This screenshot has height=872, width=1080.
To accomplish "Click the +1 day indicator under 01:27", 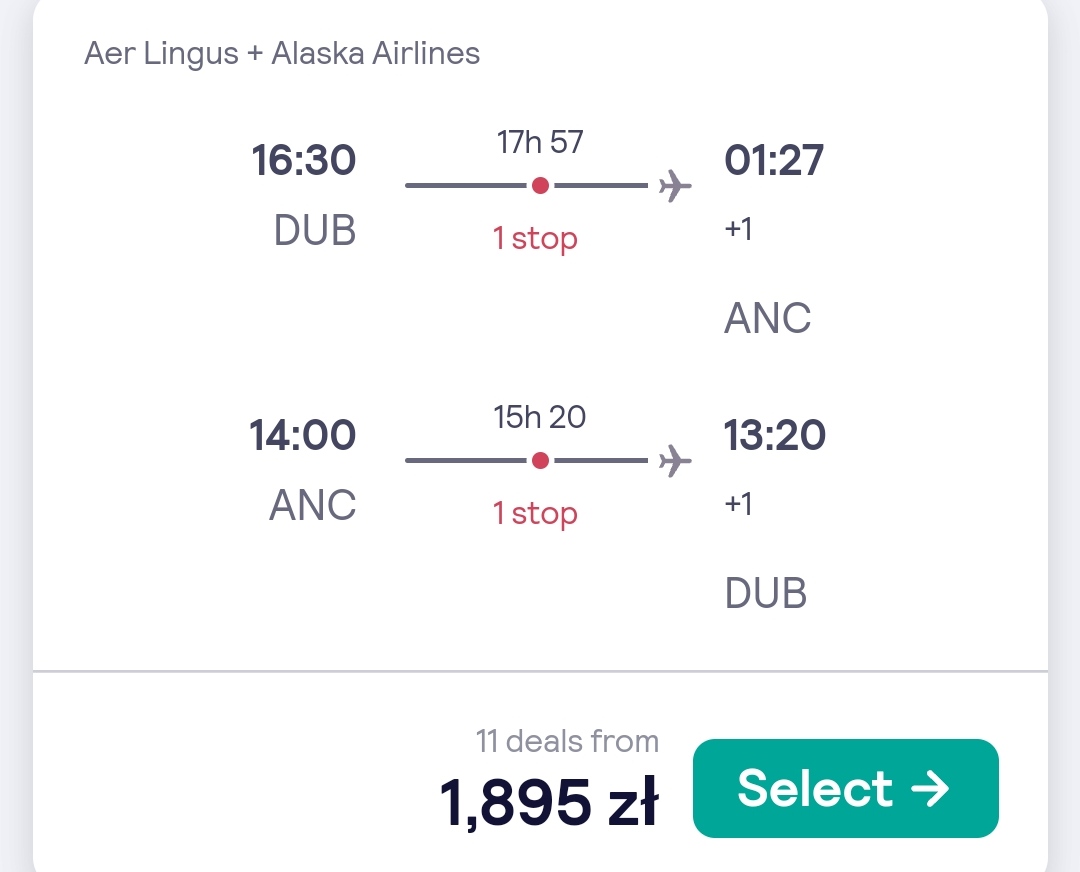I will (x=738, y=229).
